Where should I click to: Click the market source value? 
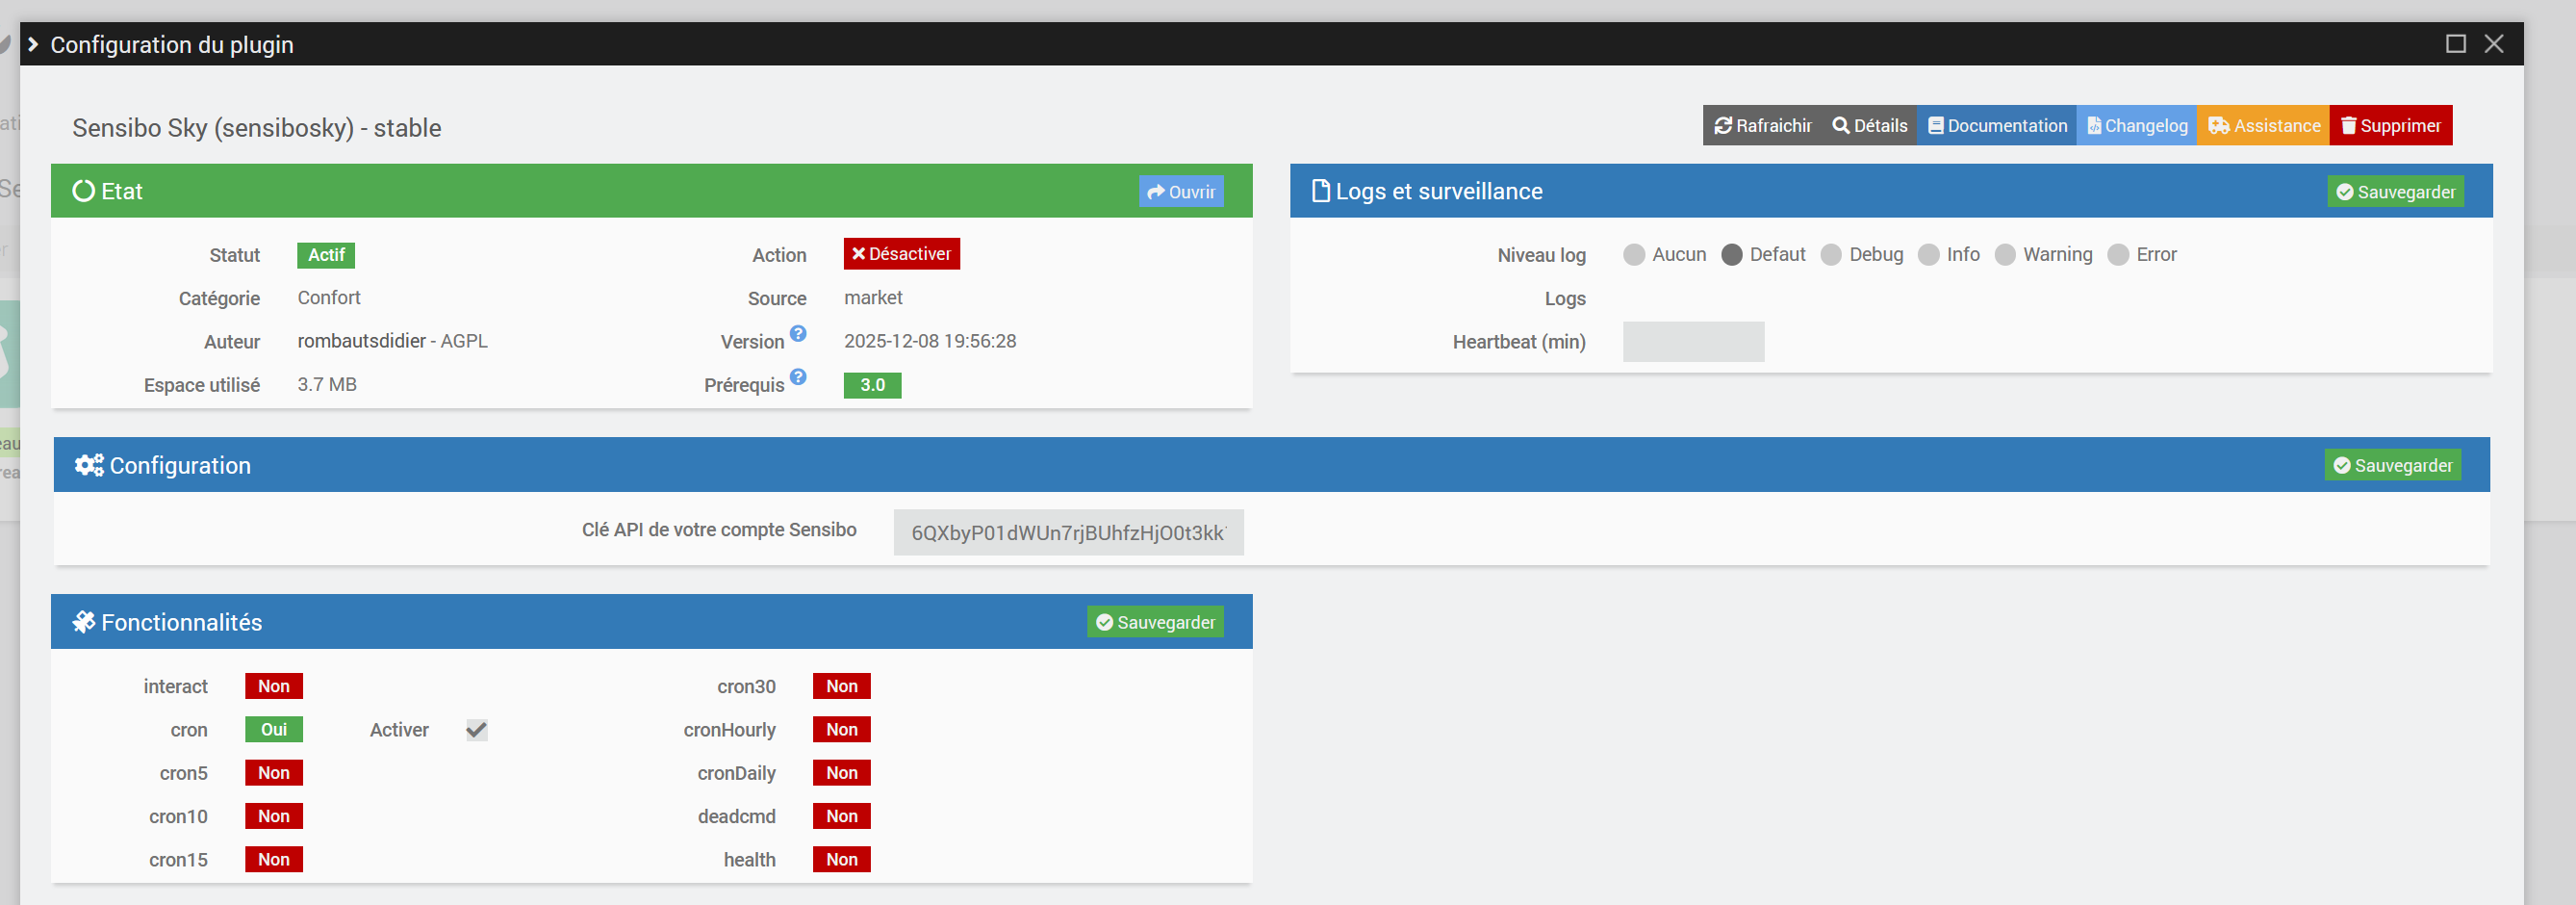[873, 298]
